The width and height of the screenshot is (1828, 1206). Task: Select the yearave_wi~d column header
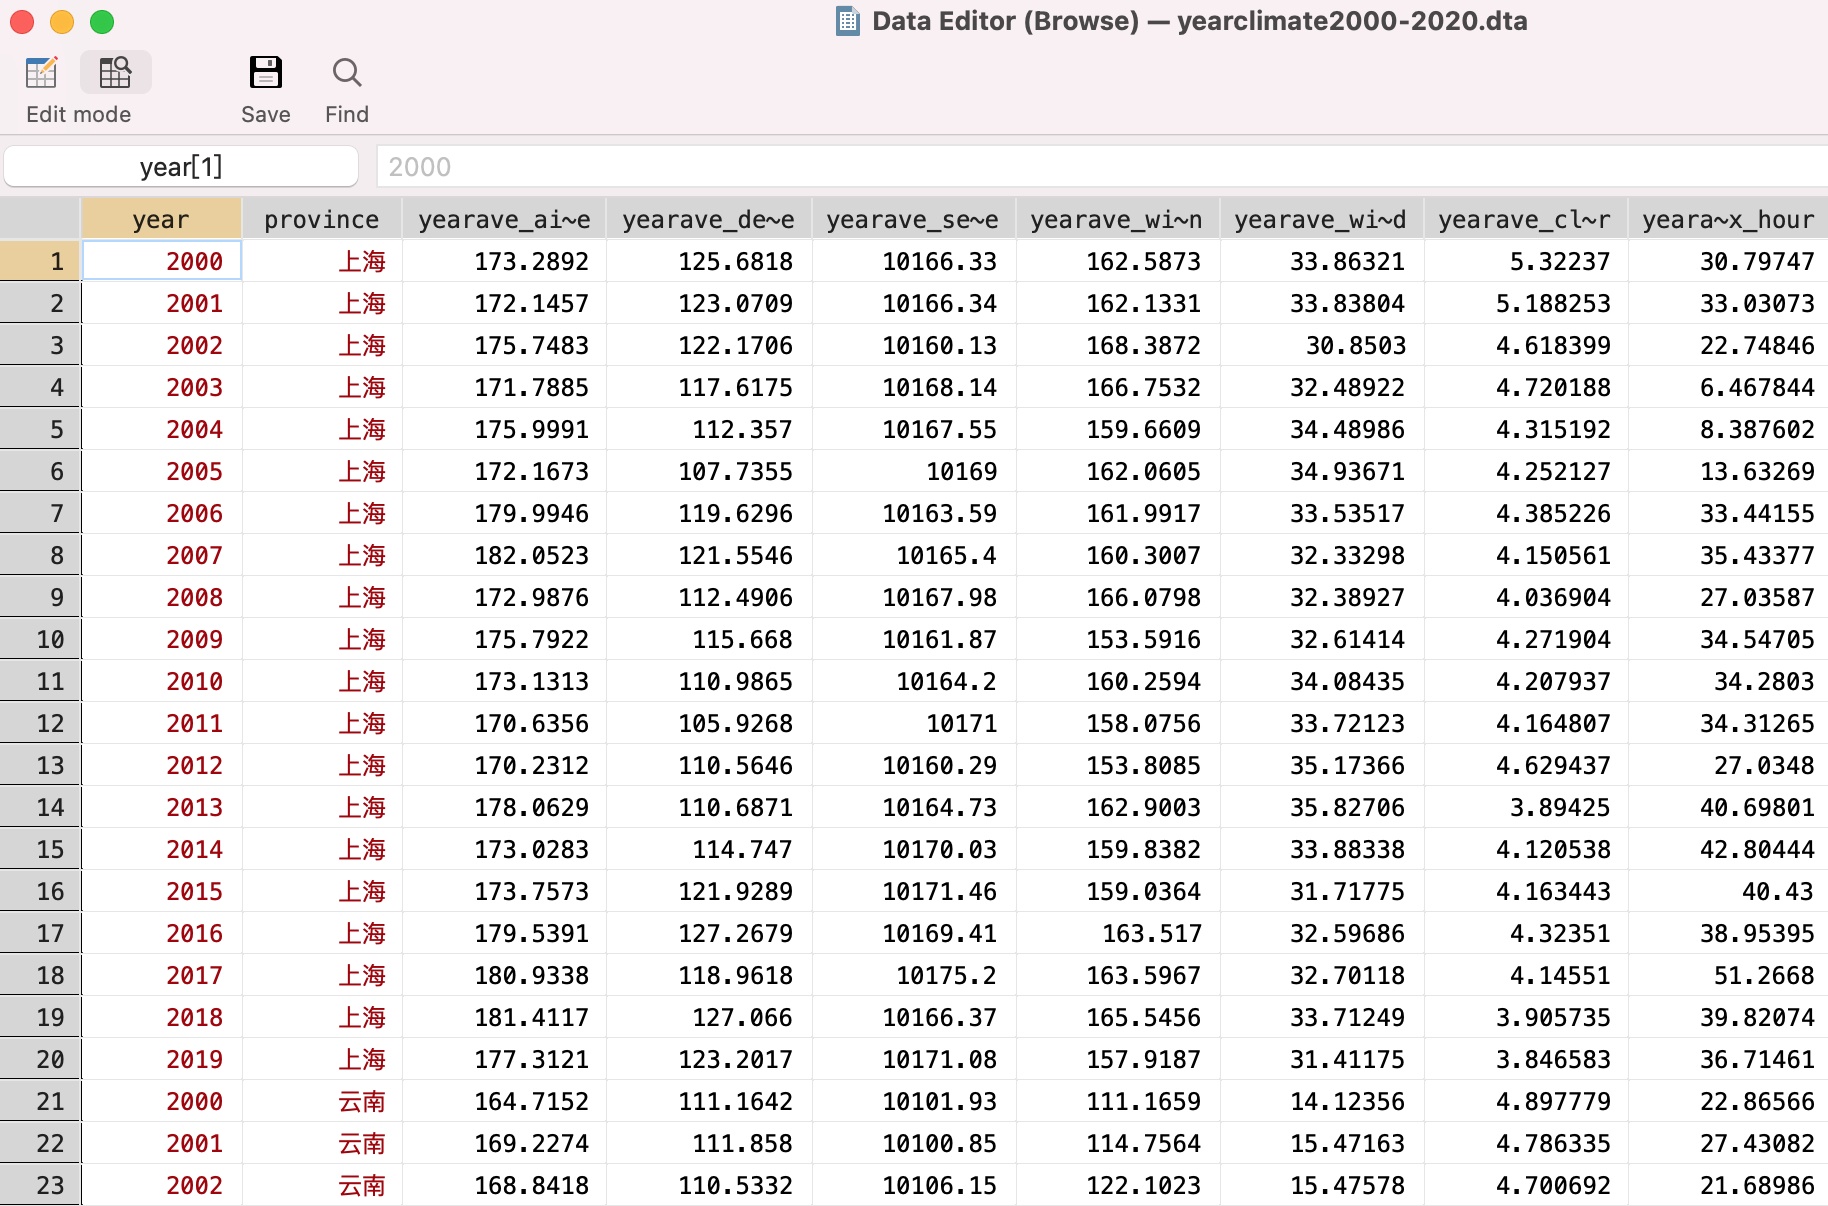[x=1320, y=219]
